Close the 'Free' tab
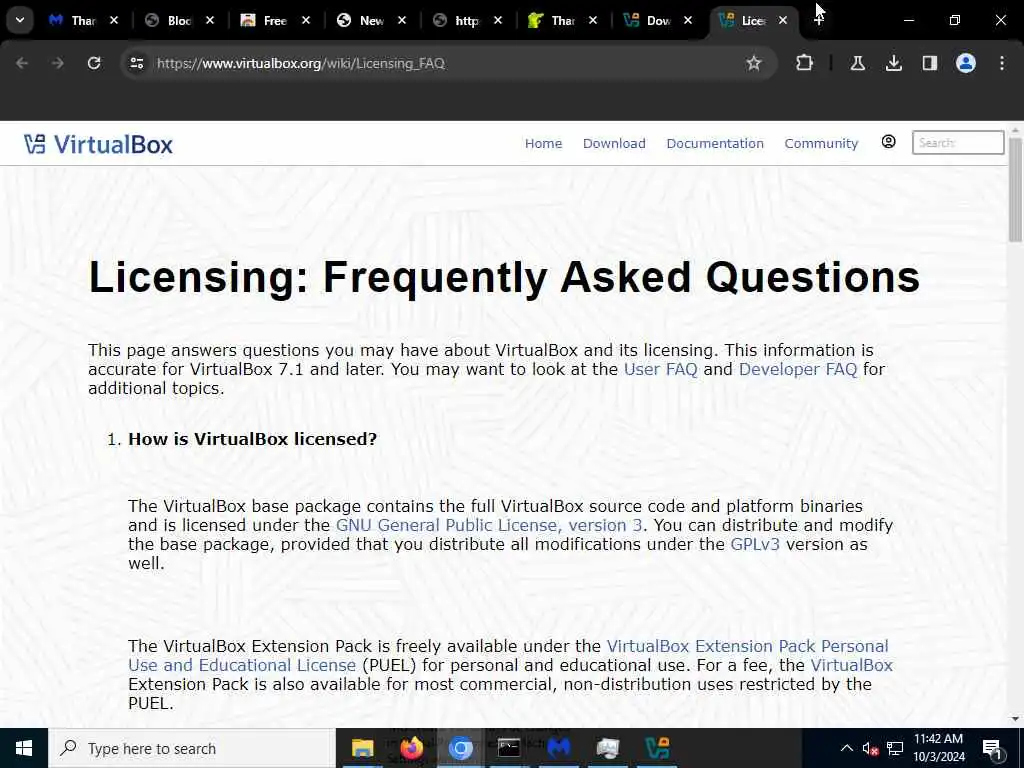The image size is (1024, 768). click(306, 20)
